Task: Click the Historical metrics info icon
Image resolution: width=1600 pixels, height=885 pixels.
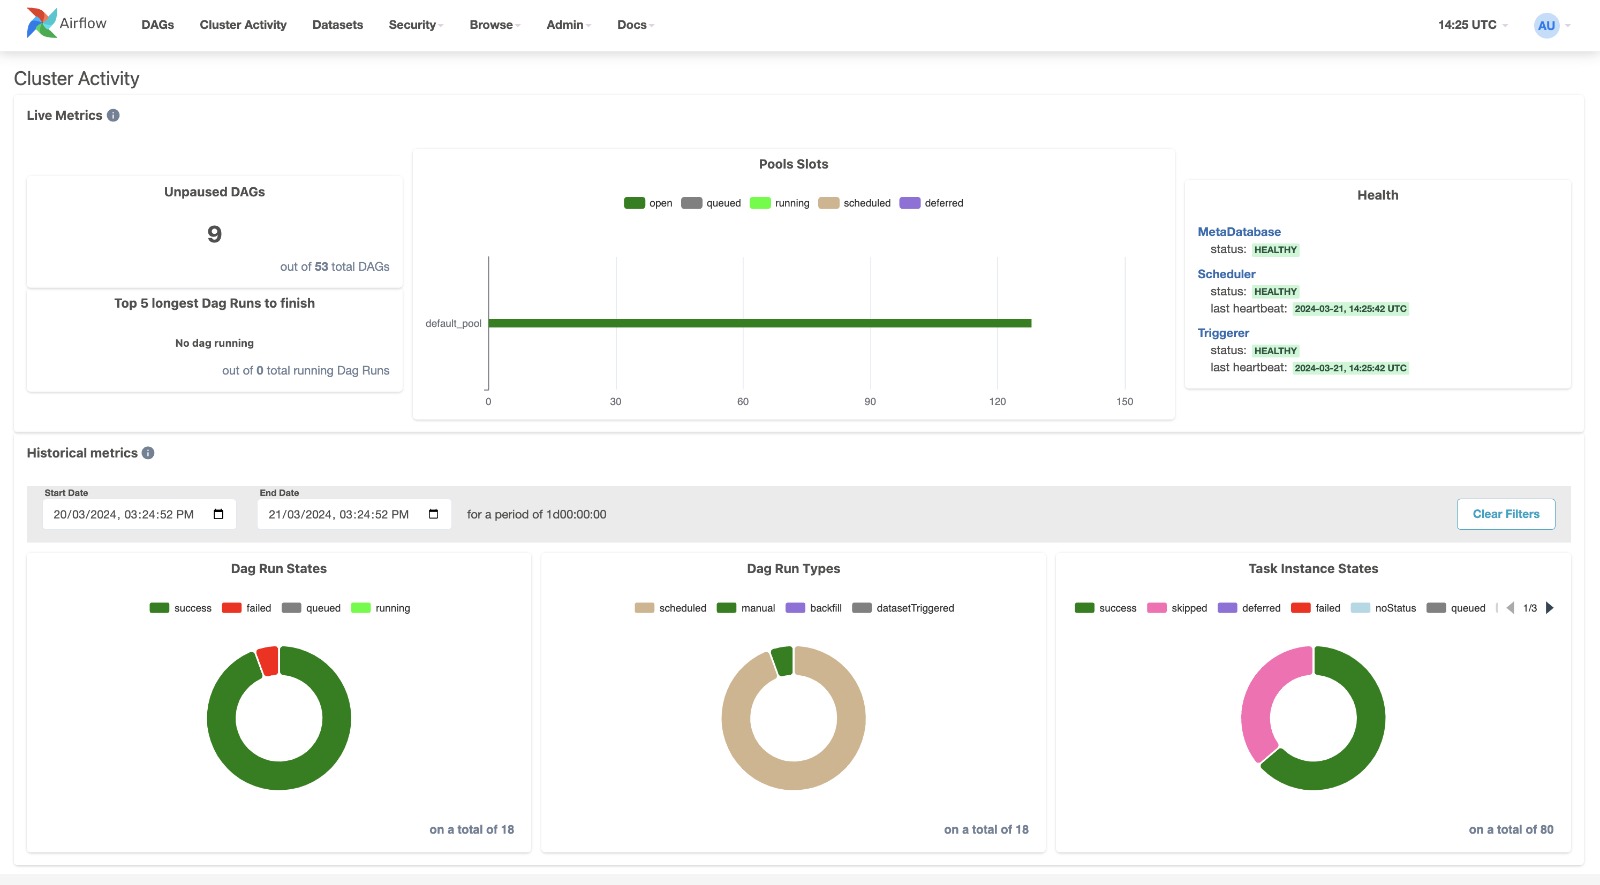Action: 148,453
